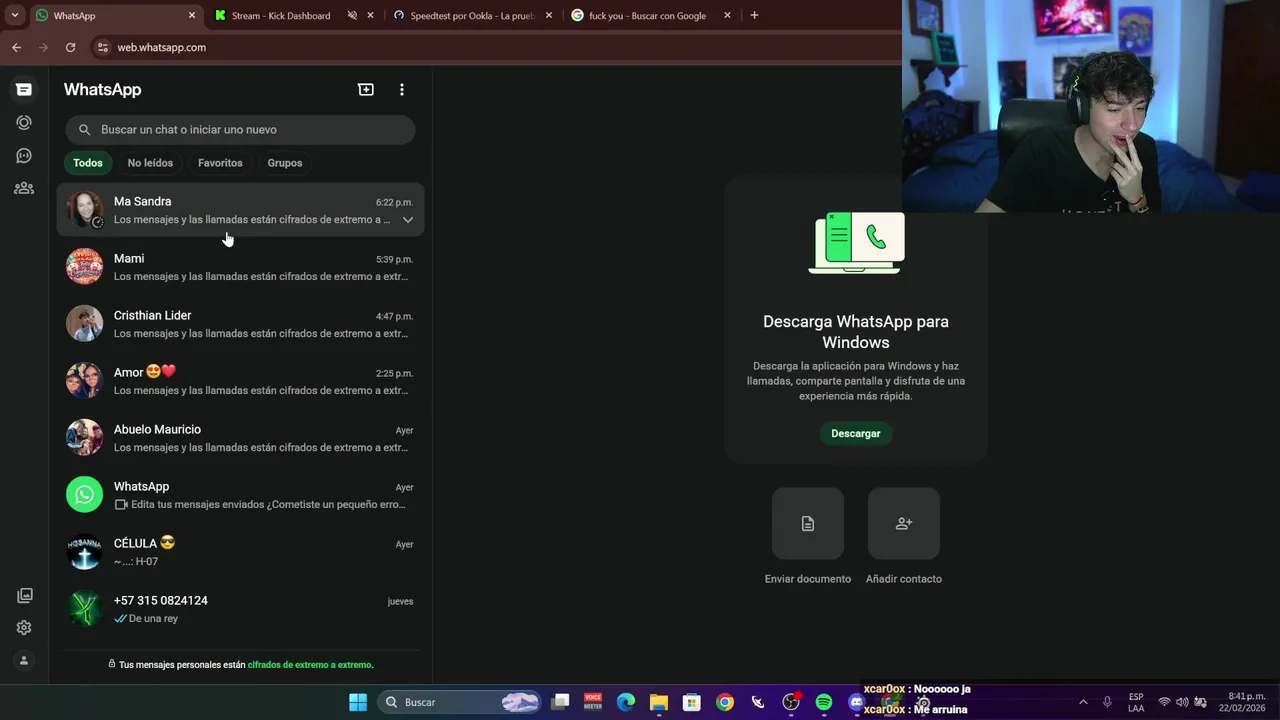Open Voicemeeter from taskbar
The image size is (1280, 720).
pyautogui.click(x=593, y=702)
